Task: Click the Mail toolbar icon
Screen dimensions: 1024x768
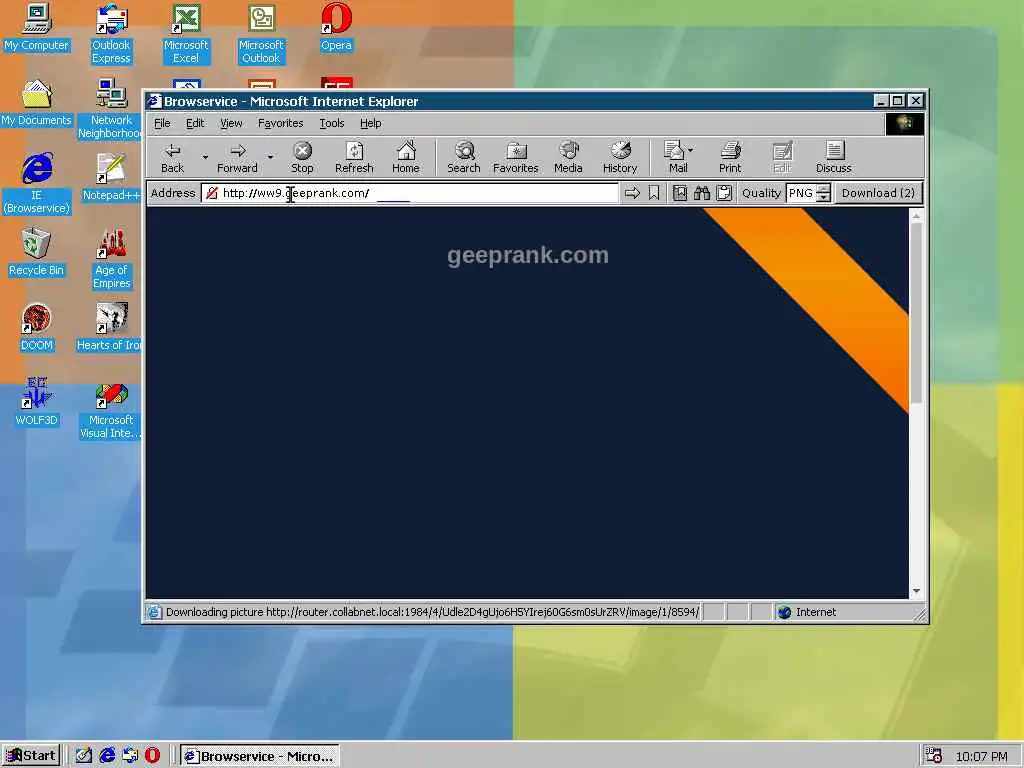Action: 675,158
